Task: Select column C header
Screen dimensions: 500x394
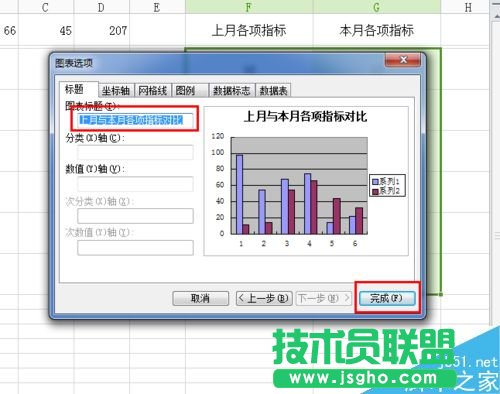Action: tap(46, 7)
